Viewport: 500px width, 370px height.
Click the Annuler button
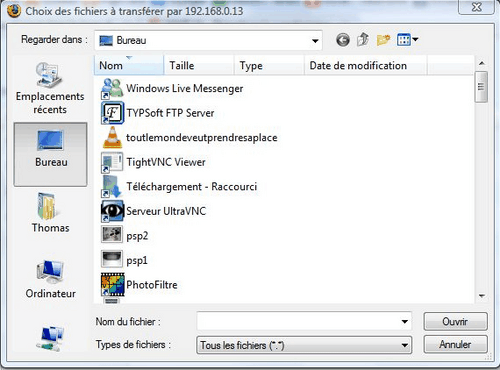tap(455, 344)
